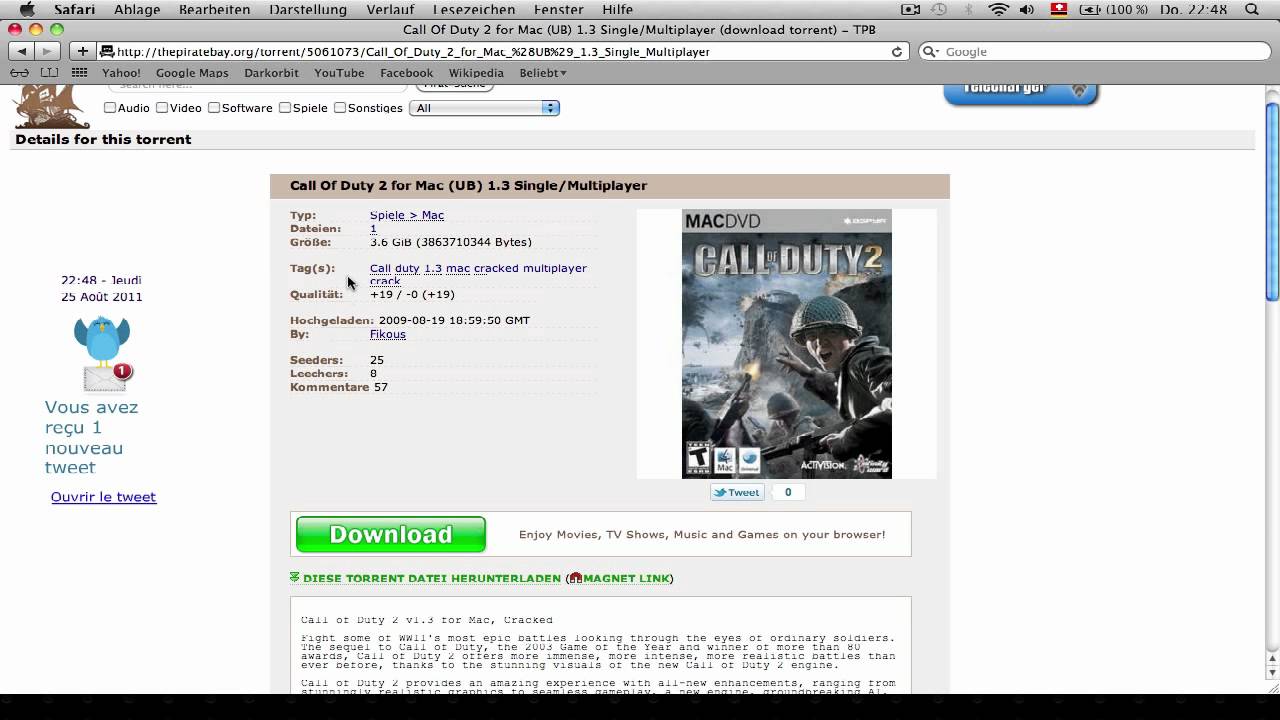The width and height of the screenshot is (1280, 720).
Task: Open the Apple menu
Action: pos(27,9)
